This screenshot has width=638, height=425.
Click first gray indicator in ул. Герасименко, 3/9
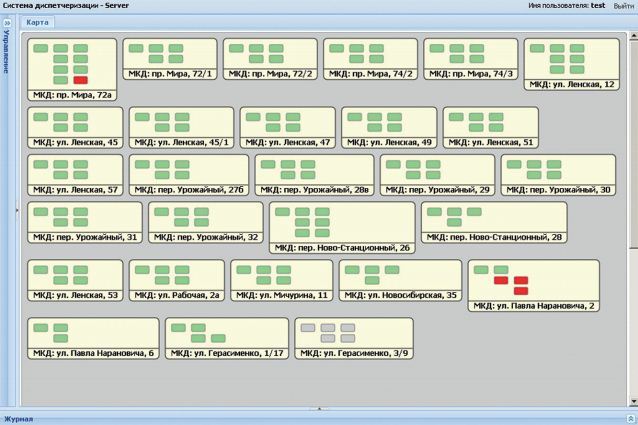pos(308,328)
